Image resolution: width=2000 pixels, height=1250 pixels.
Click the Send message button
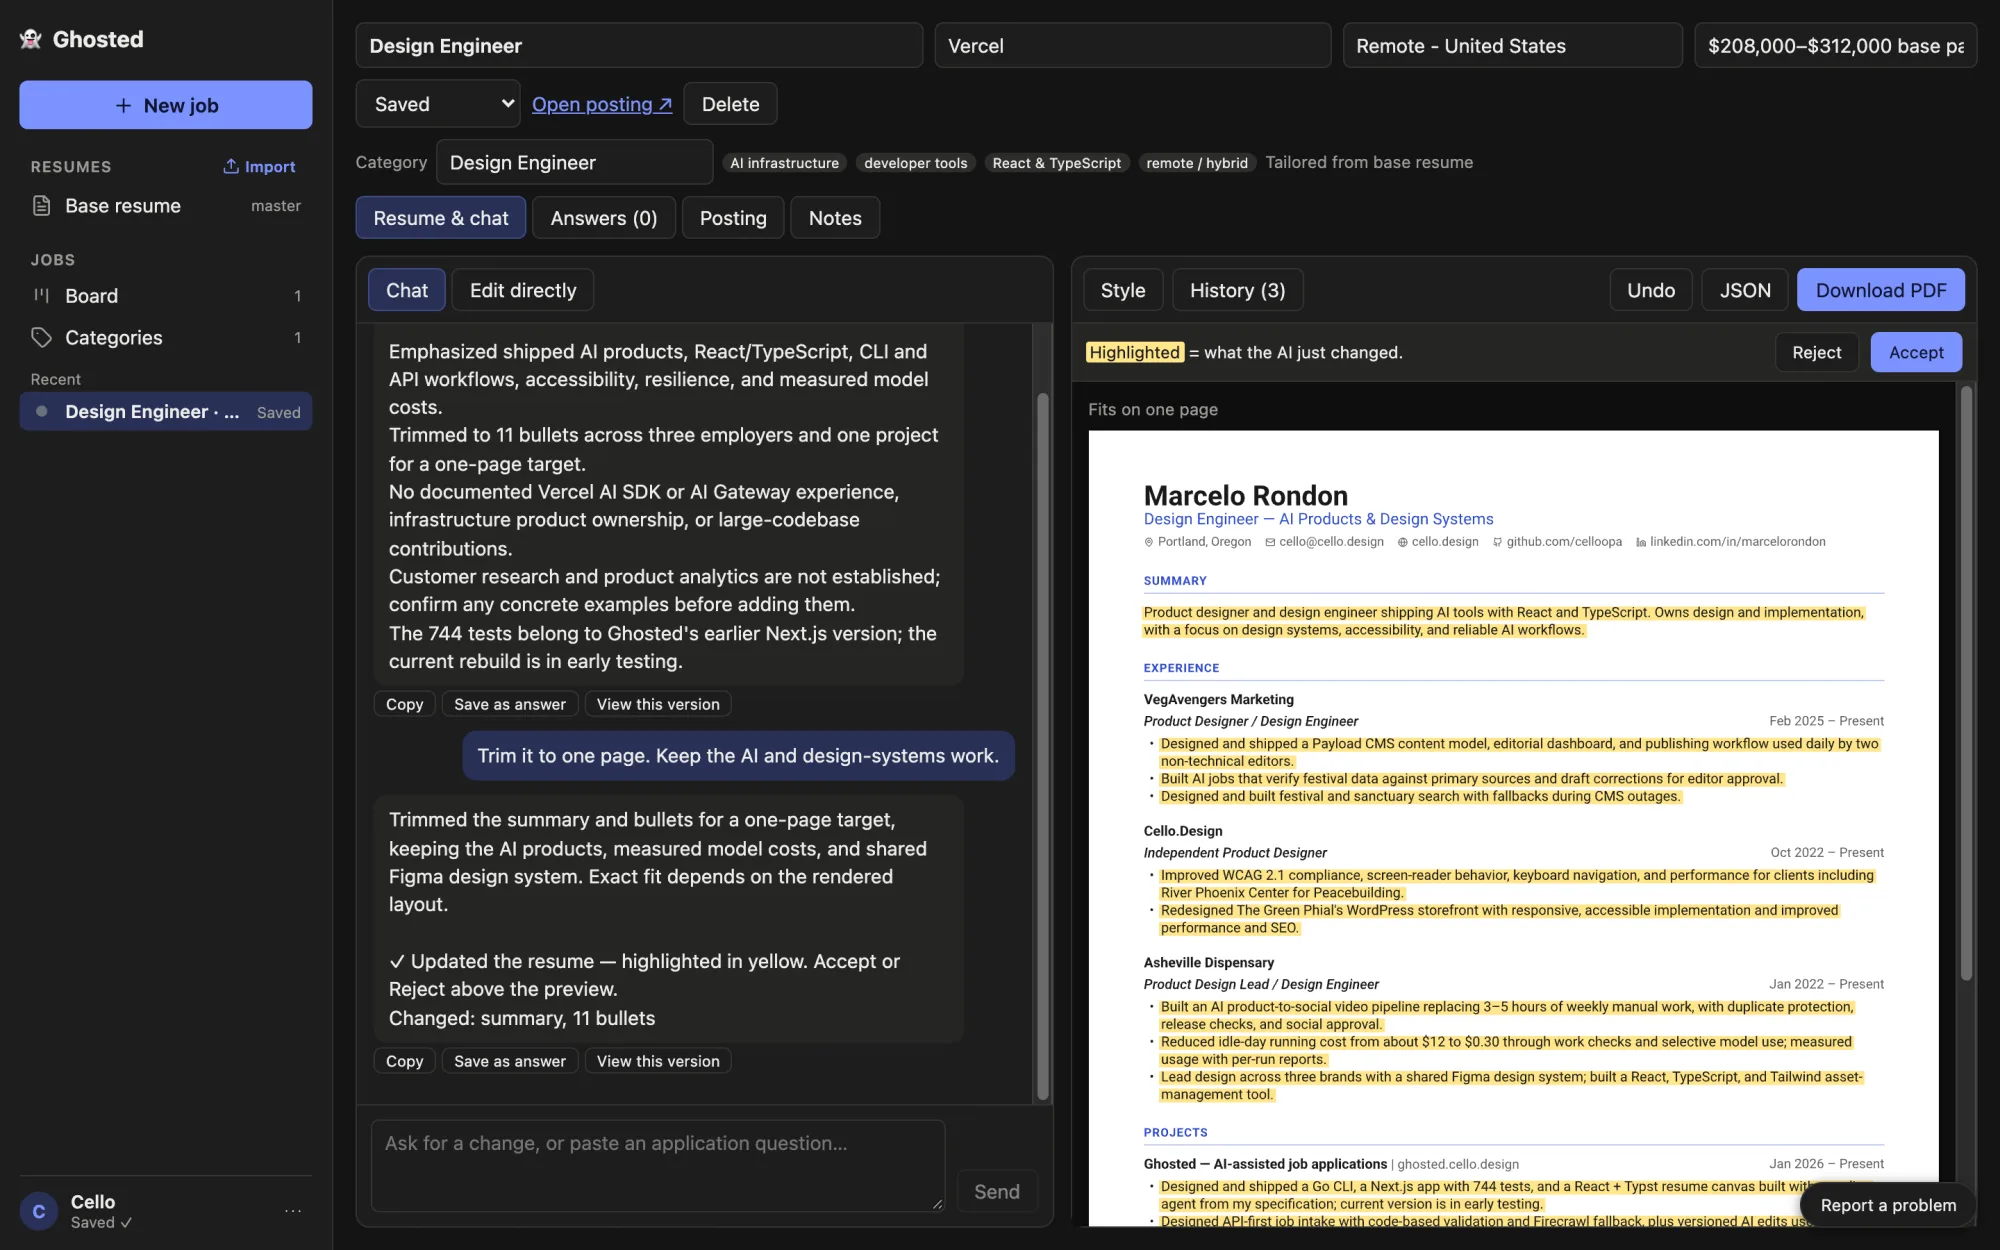point(997,1191)
